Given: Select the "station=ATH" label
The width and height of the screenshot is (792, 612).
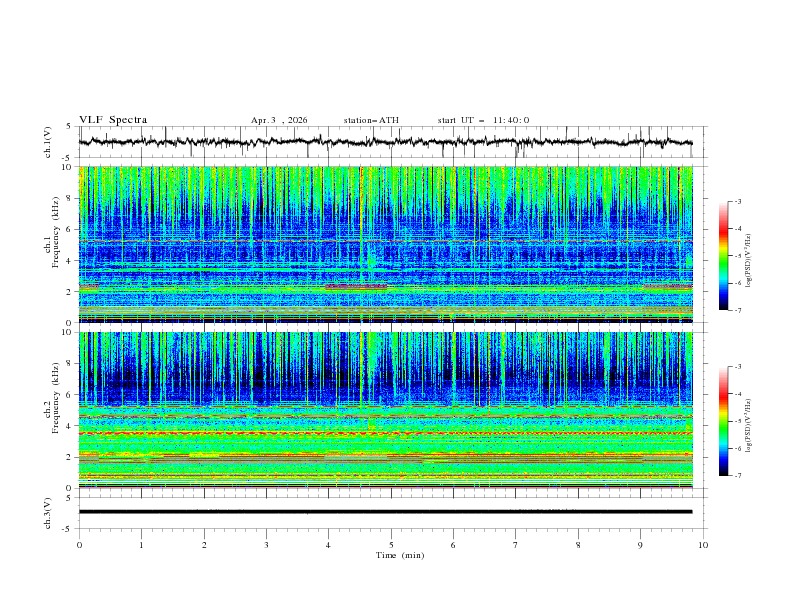Looking at the screenshot, I should (x=371, y=120).
